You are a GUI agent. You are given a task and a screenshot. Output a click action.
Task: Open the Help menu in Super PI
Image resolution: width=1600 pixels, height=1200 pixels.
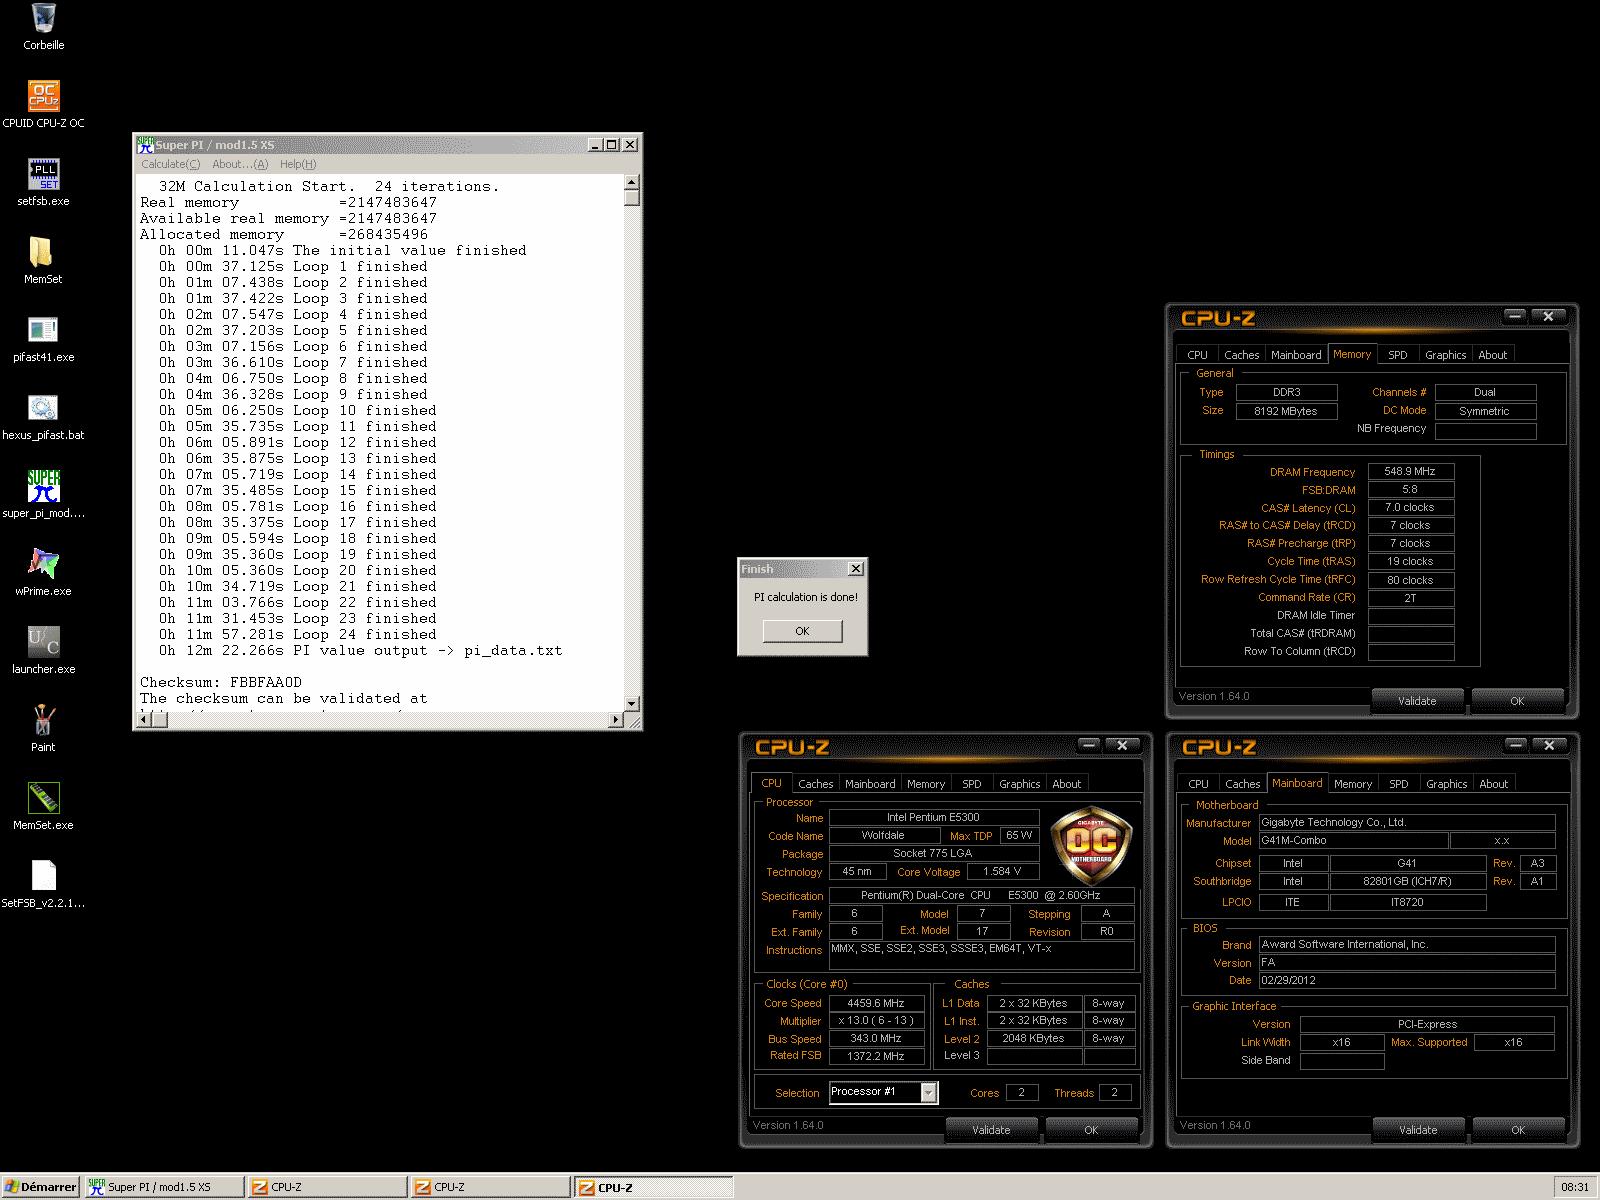298,164
